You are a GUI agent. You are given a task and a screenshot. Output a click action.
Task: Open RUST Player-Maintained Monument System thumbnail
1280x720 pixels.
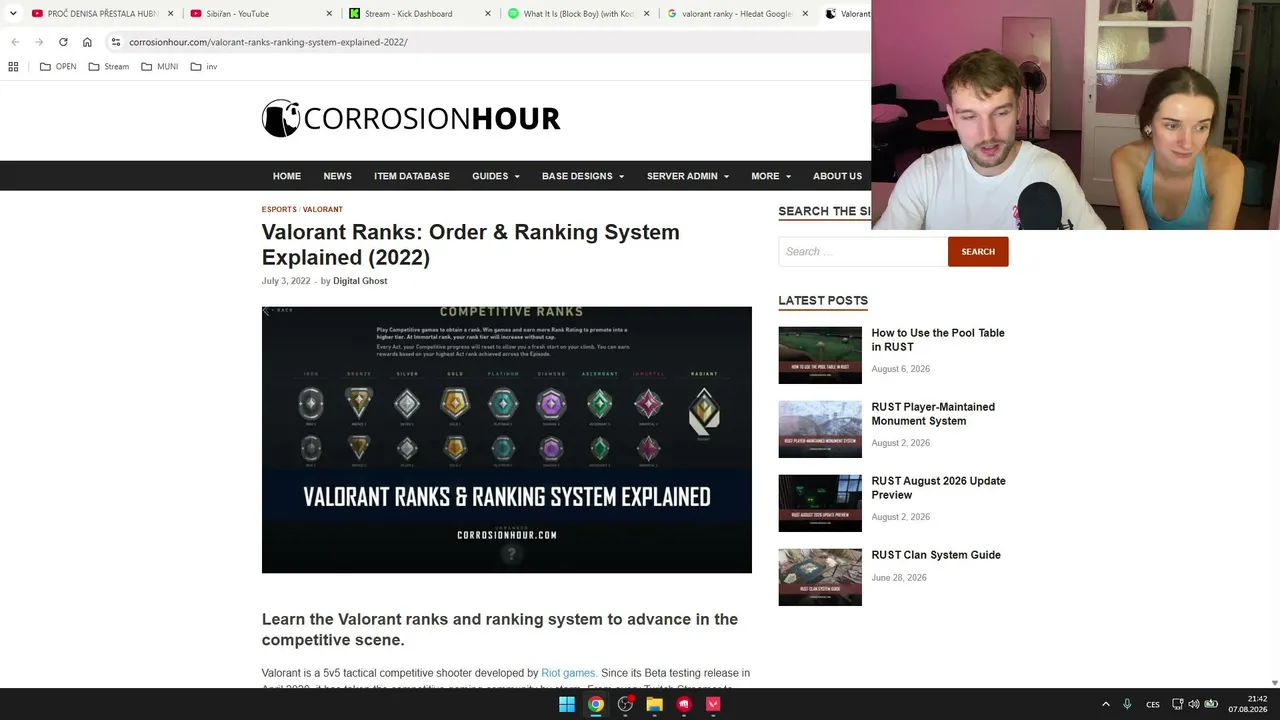[x=820, y=429]
